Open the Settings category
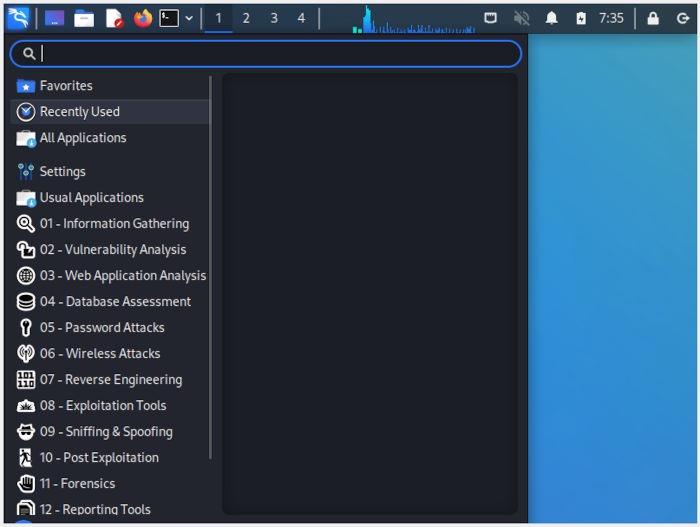The image size is (700, 527). pos(110,171)
